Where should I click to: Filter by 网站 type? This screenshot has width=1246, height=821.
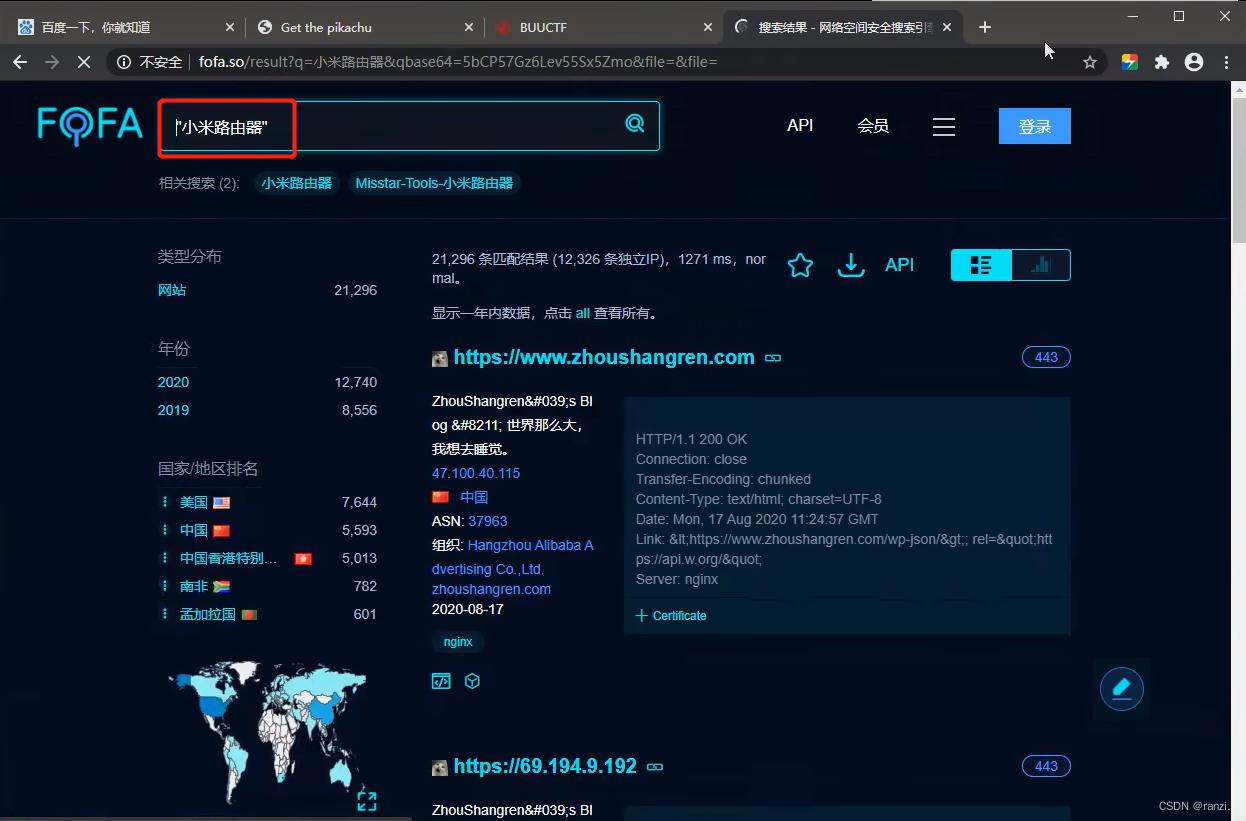click(x=172, y=290)
